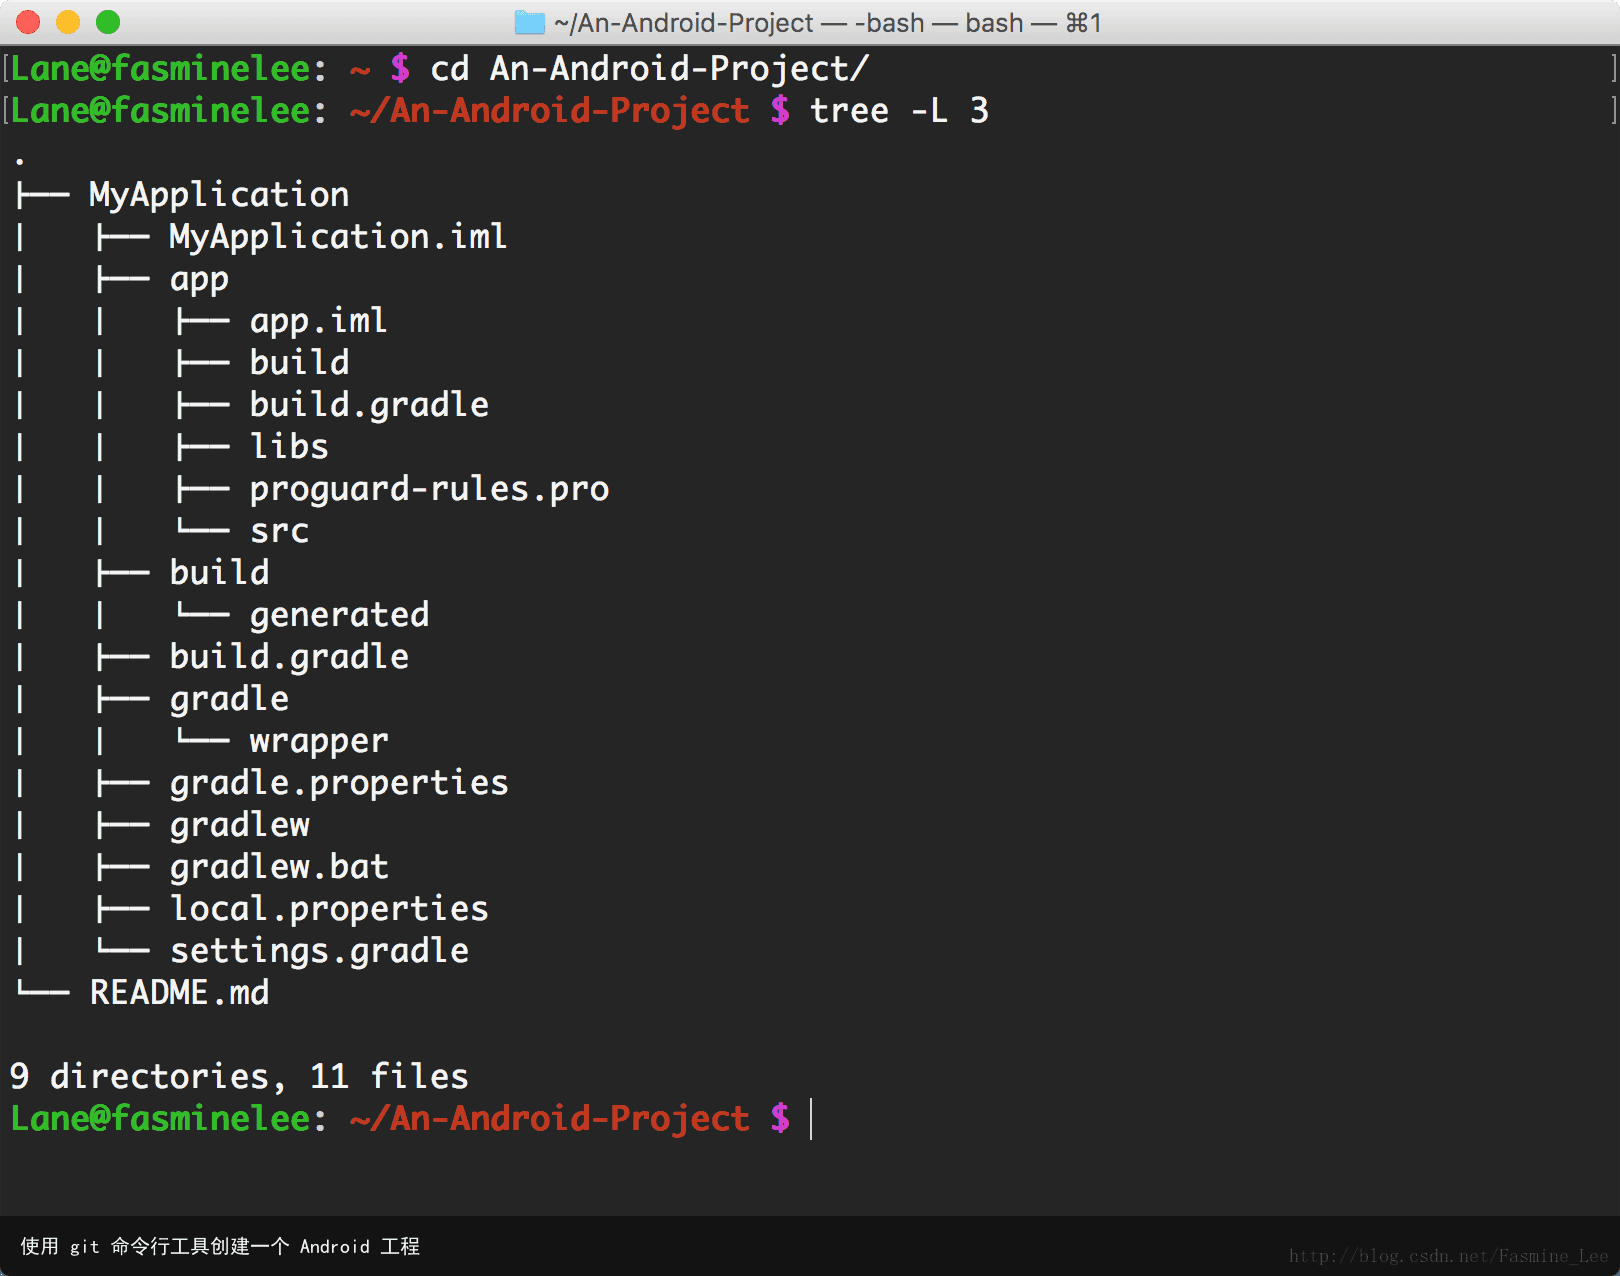
Task: Click the red close window button
Action: pyautogui.click(x=28, y=22)
